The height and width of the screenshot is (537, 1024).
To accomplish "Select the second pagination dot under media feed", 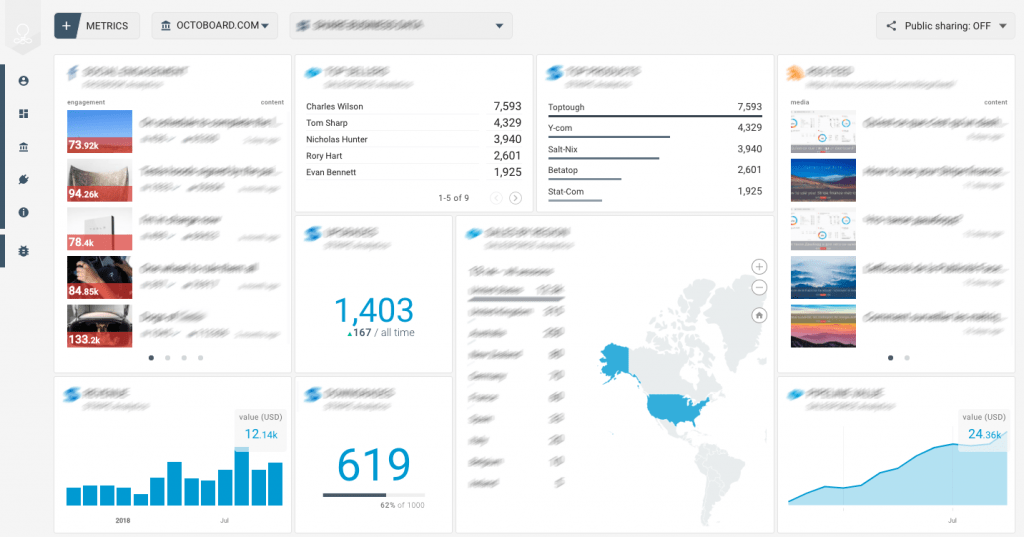I will point(906,358).
